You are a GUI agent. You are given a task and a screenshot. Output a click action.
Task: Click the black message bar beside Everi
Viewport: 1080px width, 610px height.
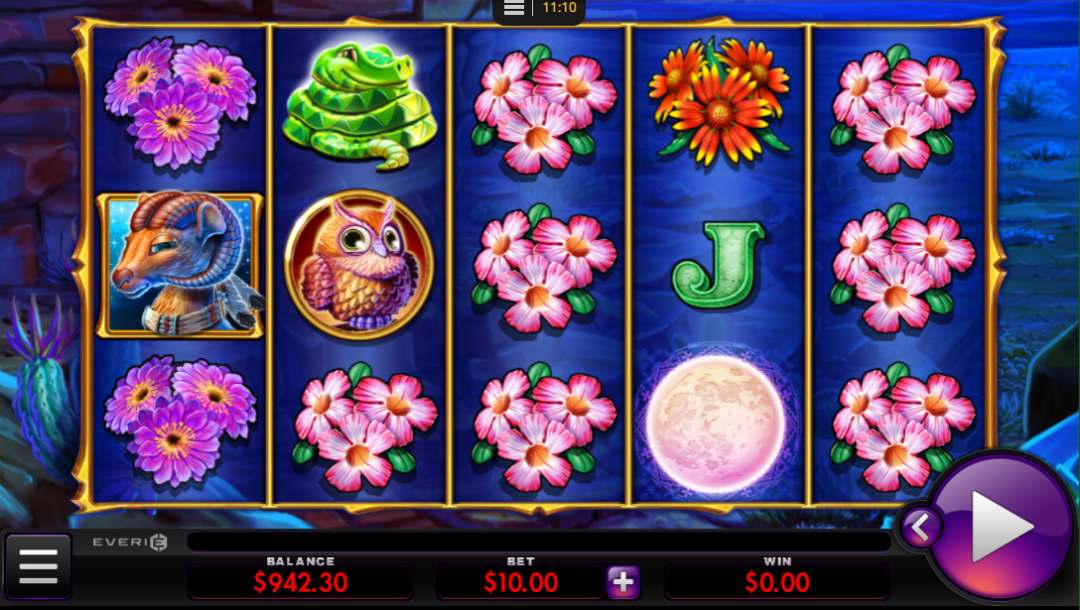pyautogui.click(x=539, y=541)
